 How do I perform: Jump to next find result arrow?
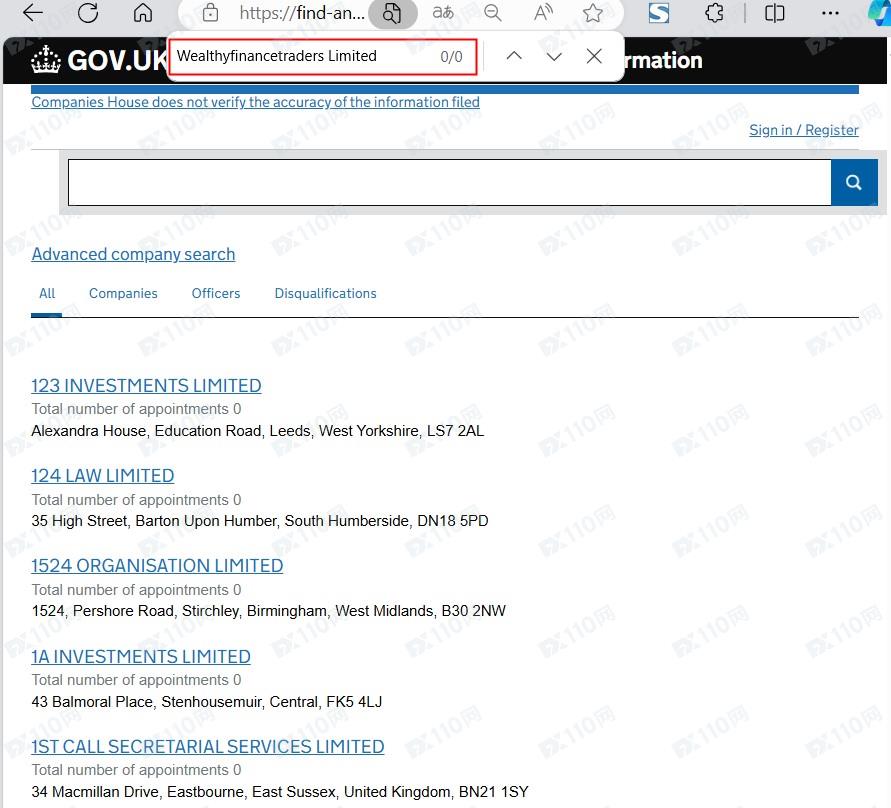(554, 56)
